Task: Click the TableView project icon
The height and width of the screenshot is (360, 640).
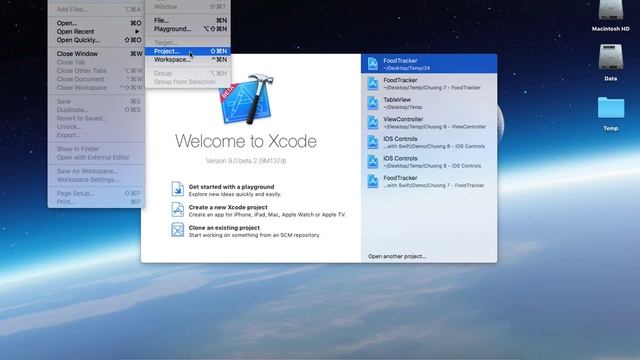Action: point(373,103)
